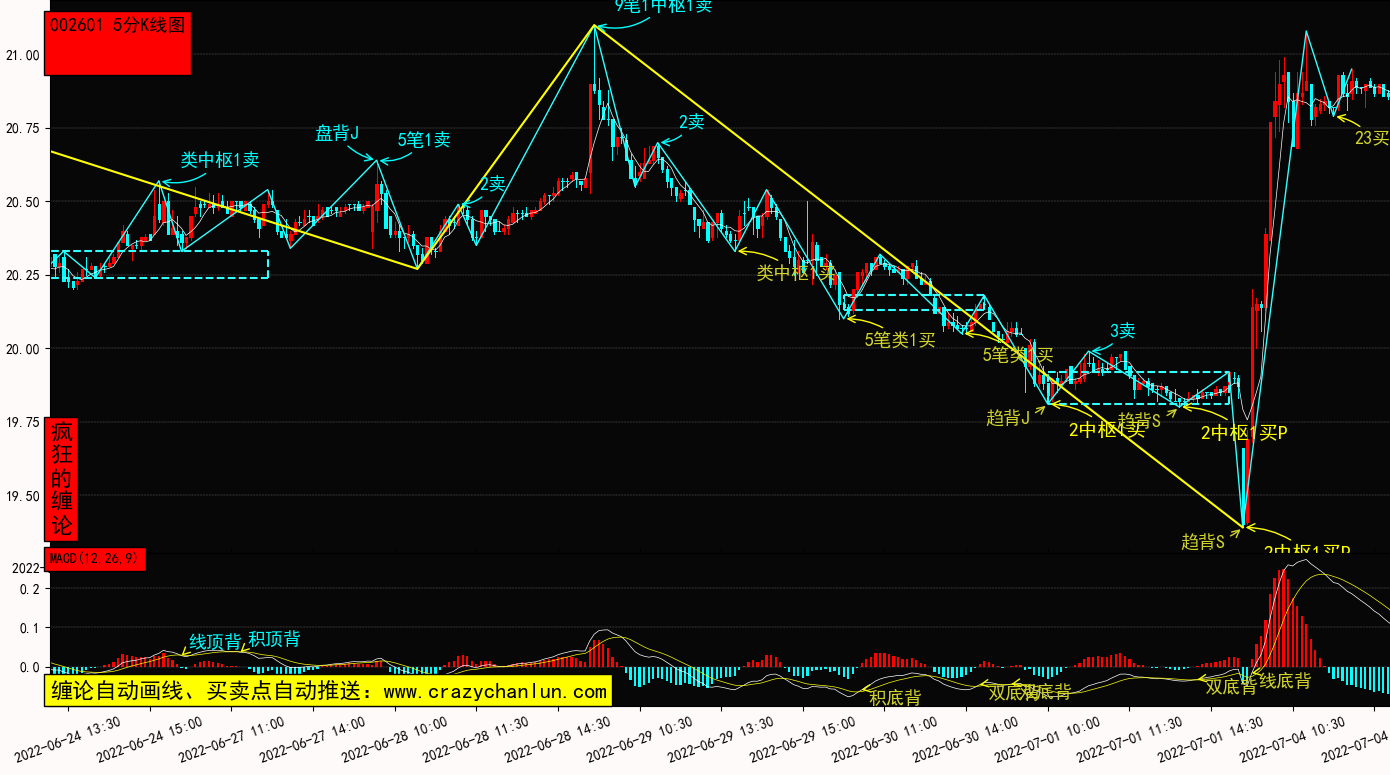1390x775 pixels.
Task: Select the 2022-06-24 15:00 time axis label
Action: [x=150, y=738]
